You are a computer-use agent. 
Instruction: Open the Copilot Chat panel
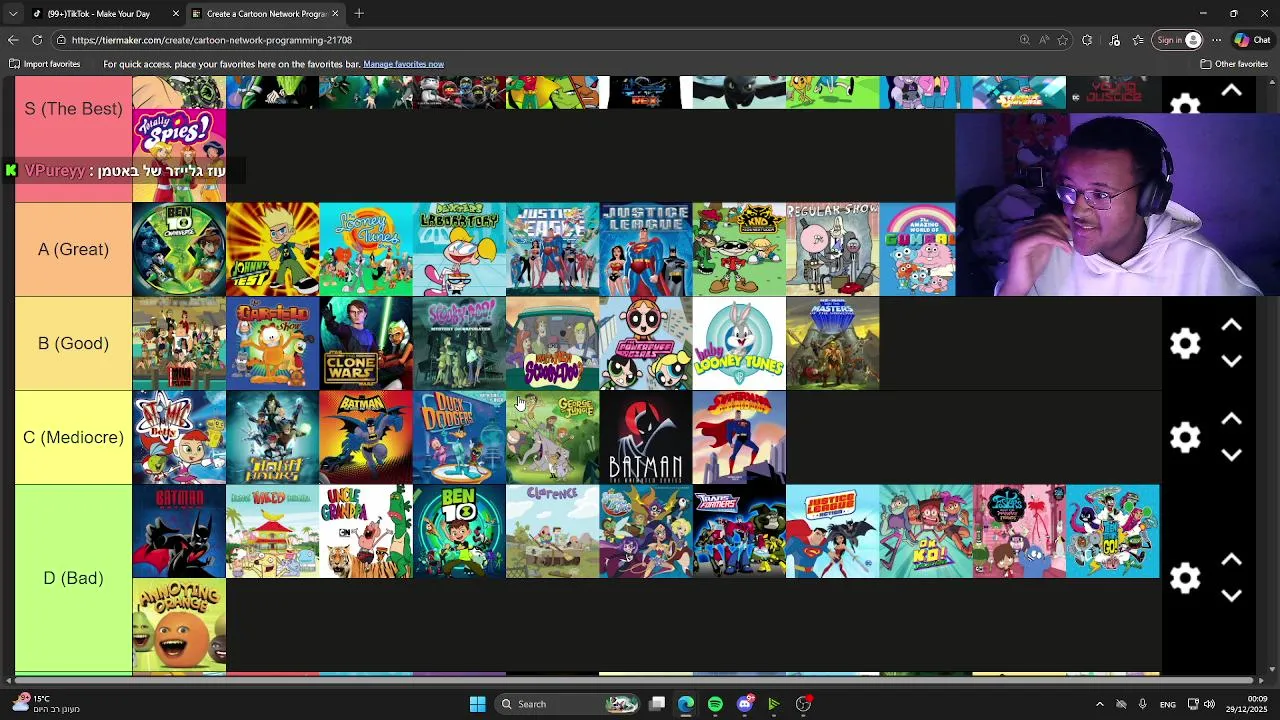(1252, 40)
